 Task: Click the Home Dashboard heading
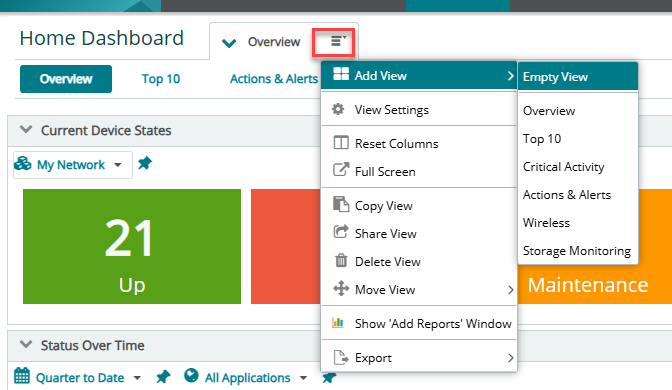102,38
